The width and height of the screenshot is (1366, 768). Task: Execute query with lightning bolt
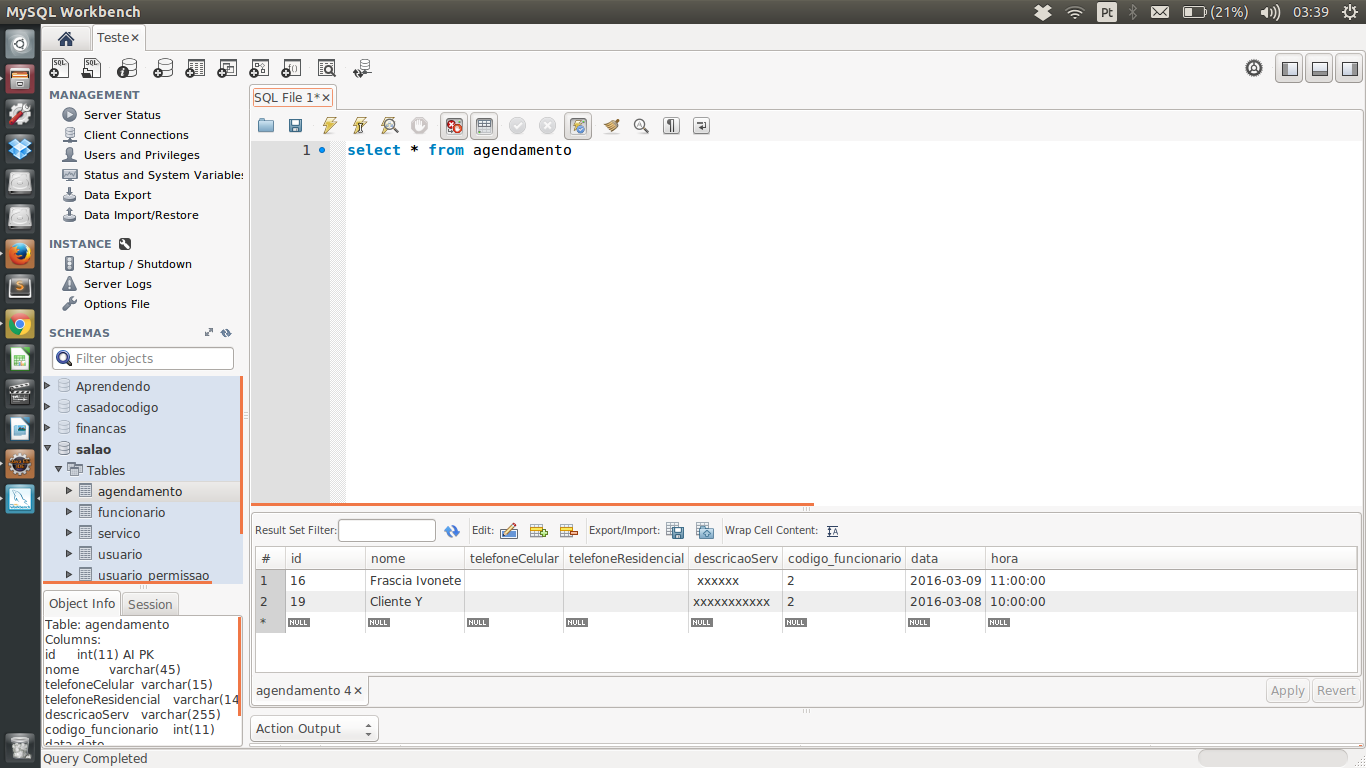click(x=329, y=126)
